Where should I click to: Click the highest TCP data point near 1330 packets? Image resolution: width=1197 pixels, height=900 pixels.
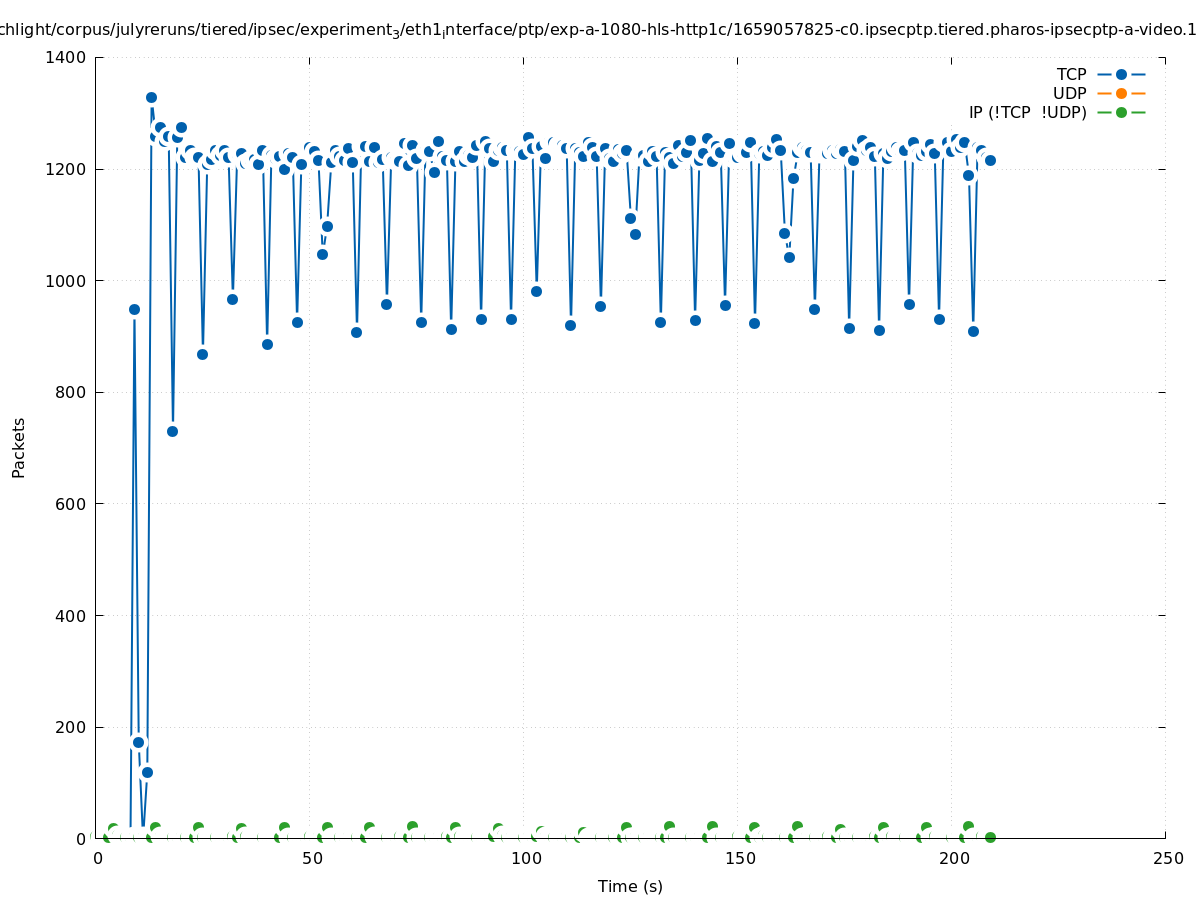(x=151, y=97)
